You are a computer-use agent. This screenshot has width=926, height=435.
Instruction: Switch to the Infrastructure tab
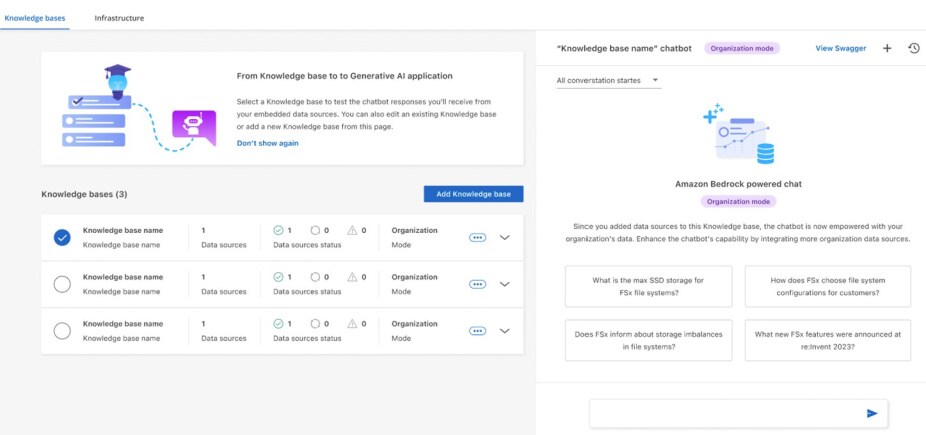pos(119,18)
